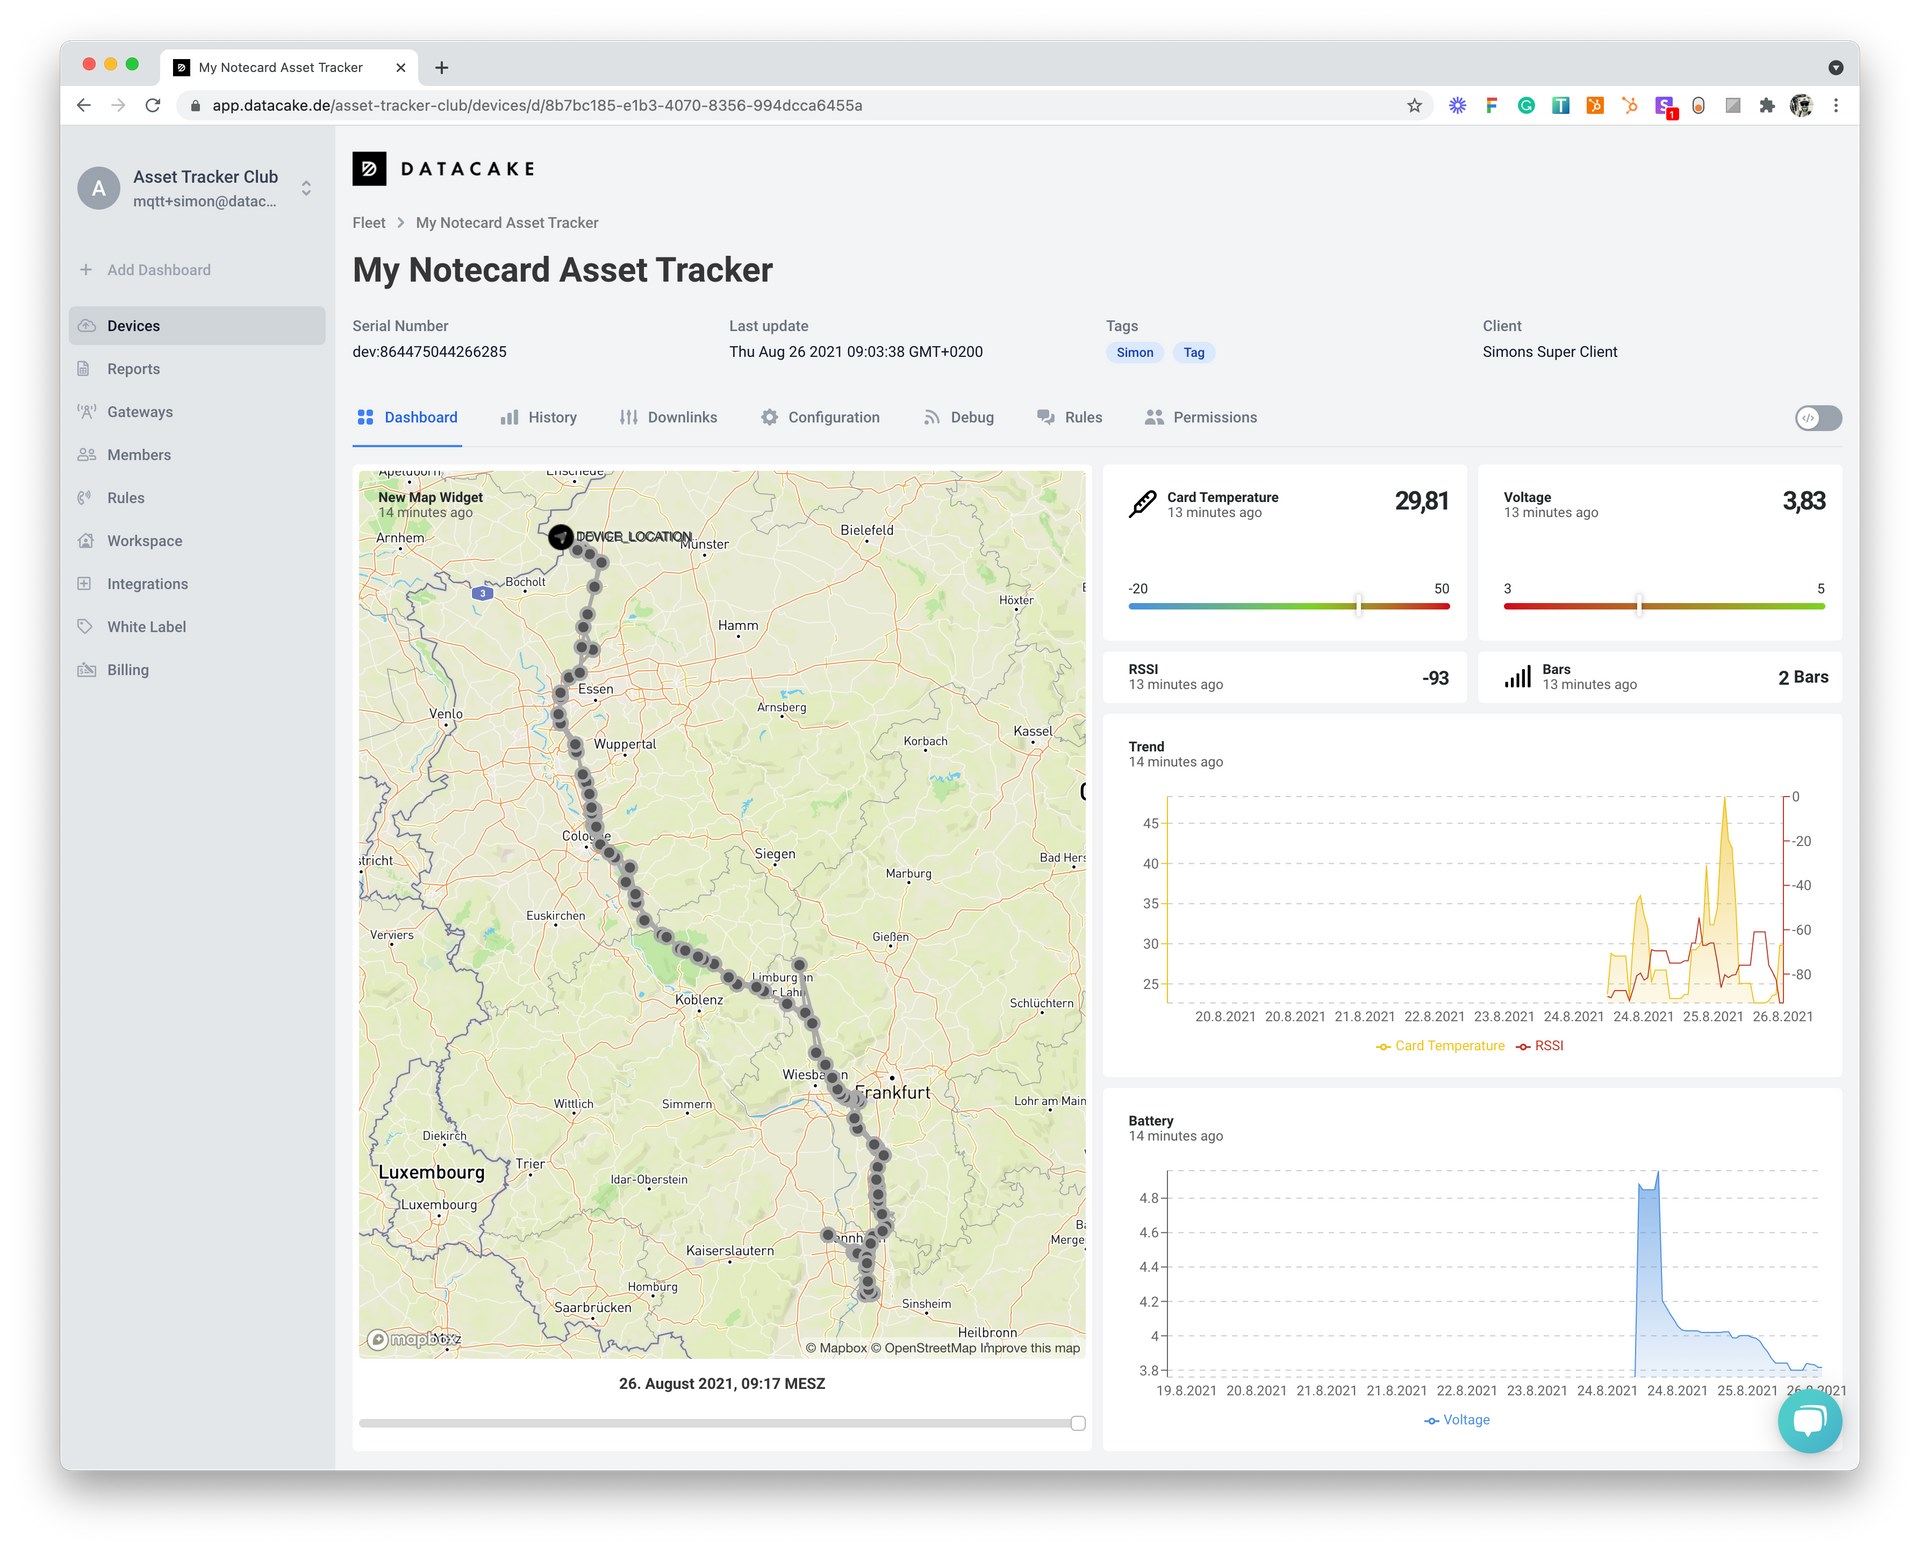Select the tag labeled Tag
Viewport: 1920px width, 1550px height.
point(1194,352)
